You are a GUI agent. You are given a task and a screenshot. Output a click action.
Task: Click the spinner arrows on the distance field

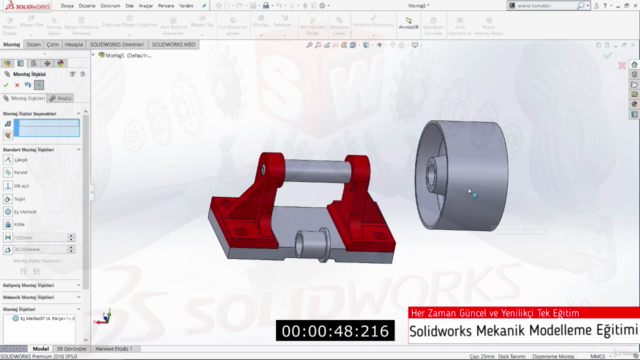[x=71, y=237]
